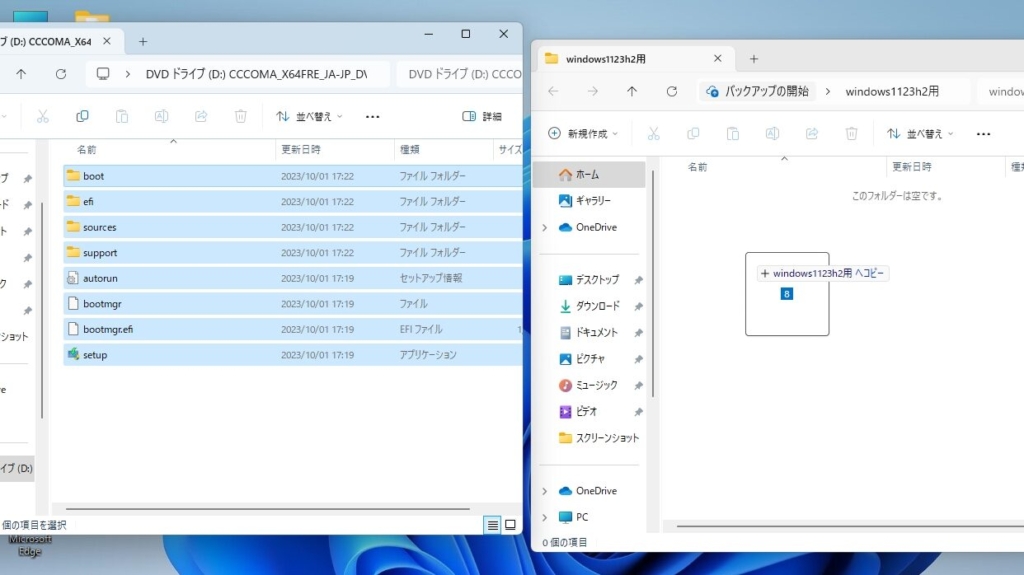
Task: Click Copy icon in windows1123h2用 toolbar
Action: click(693, 133)
